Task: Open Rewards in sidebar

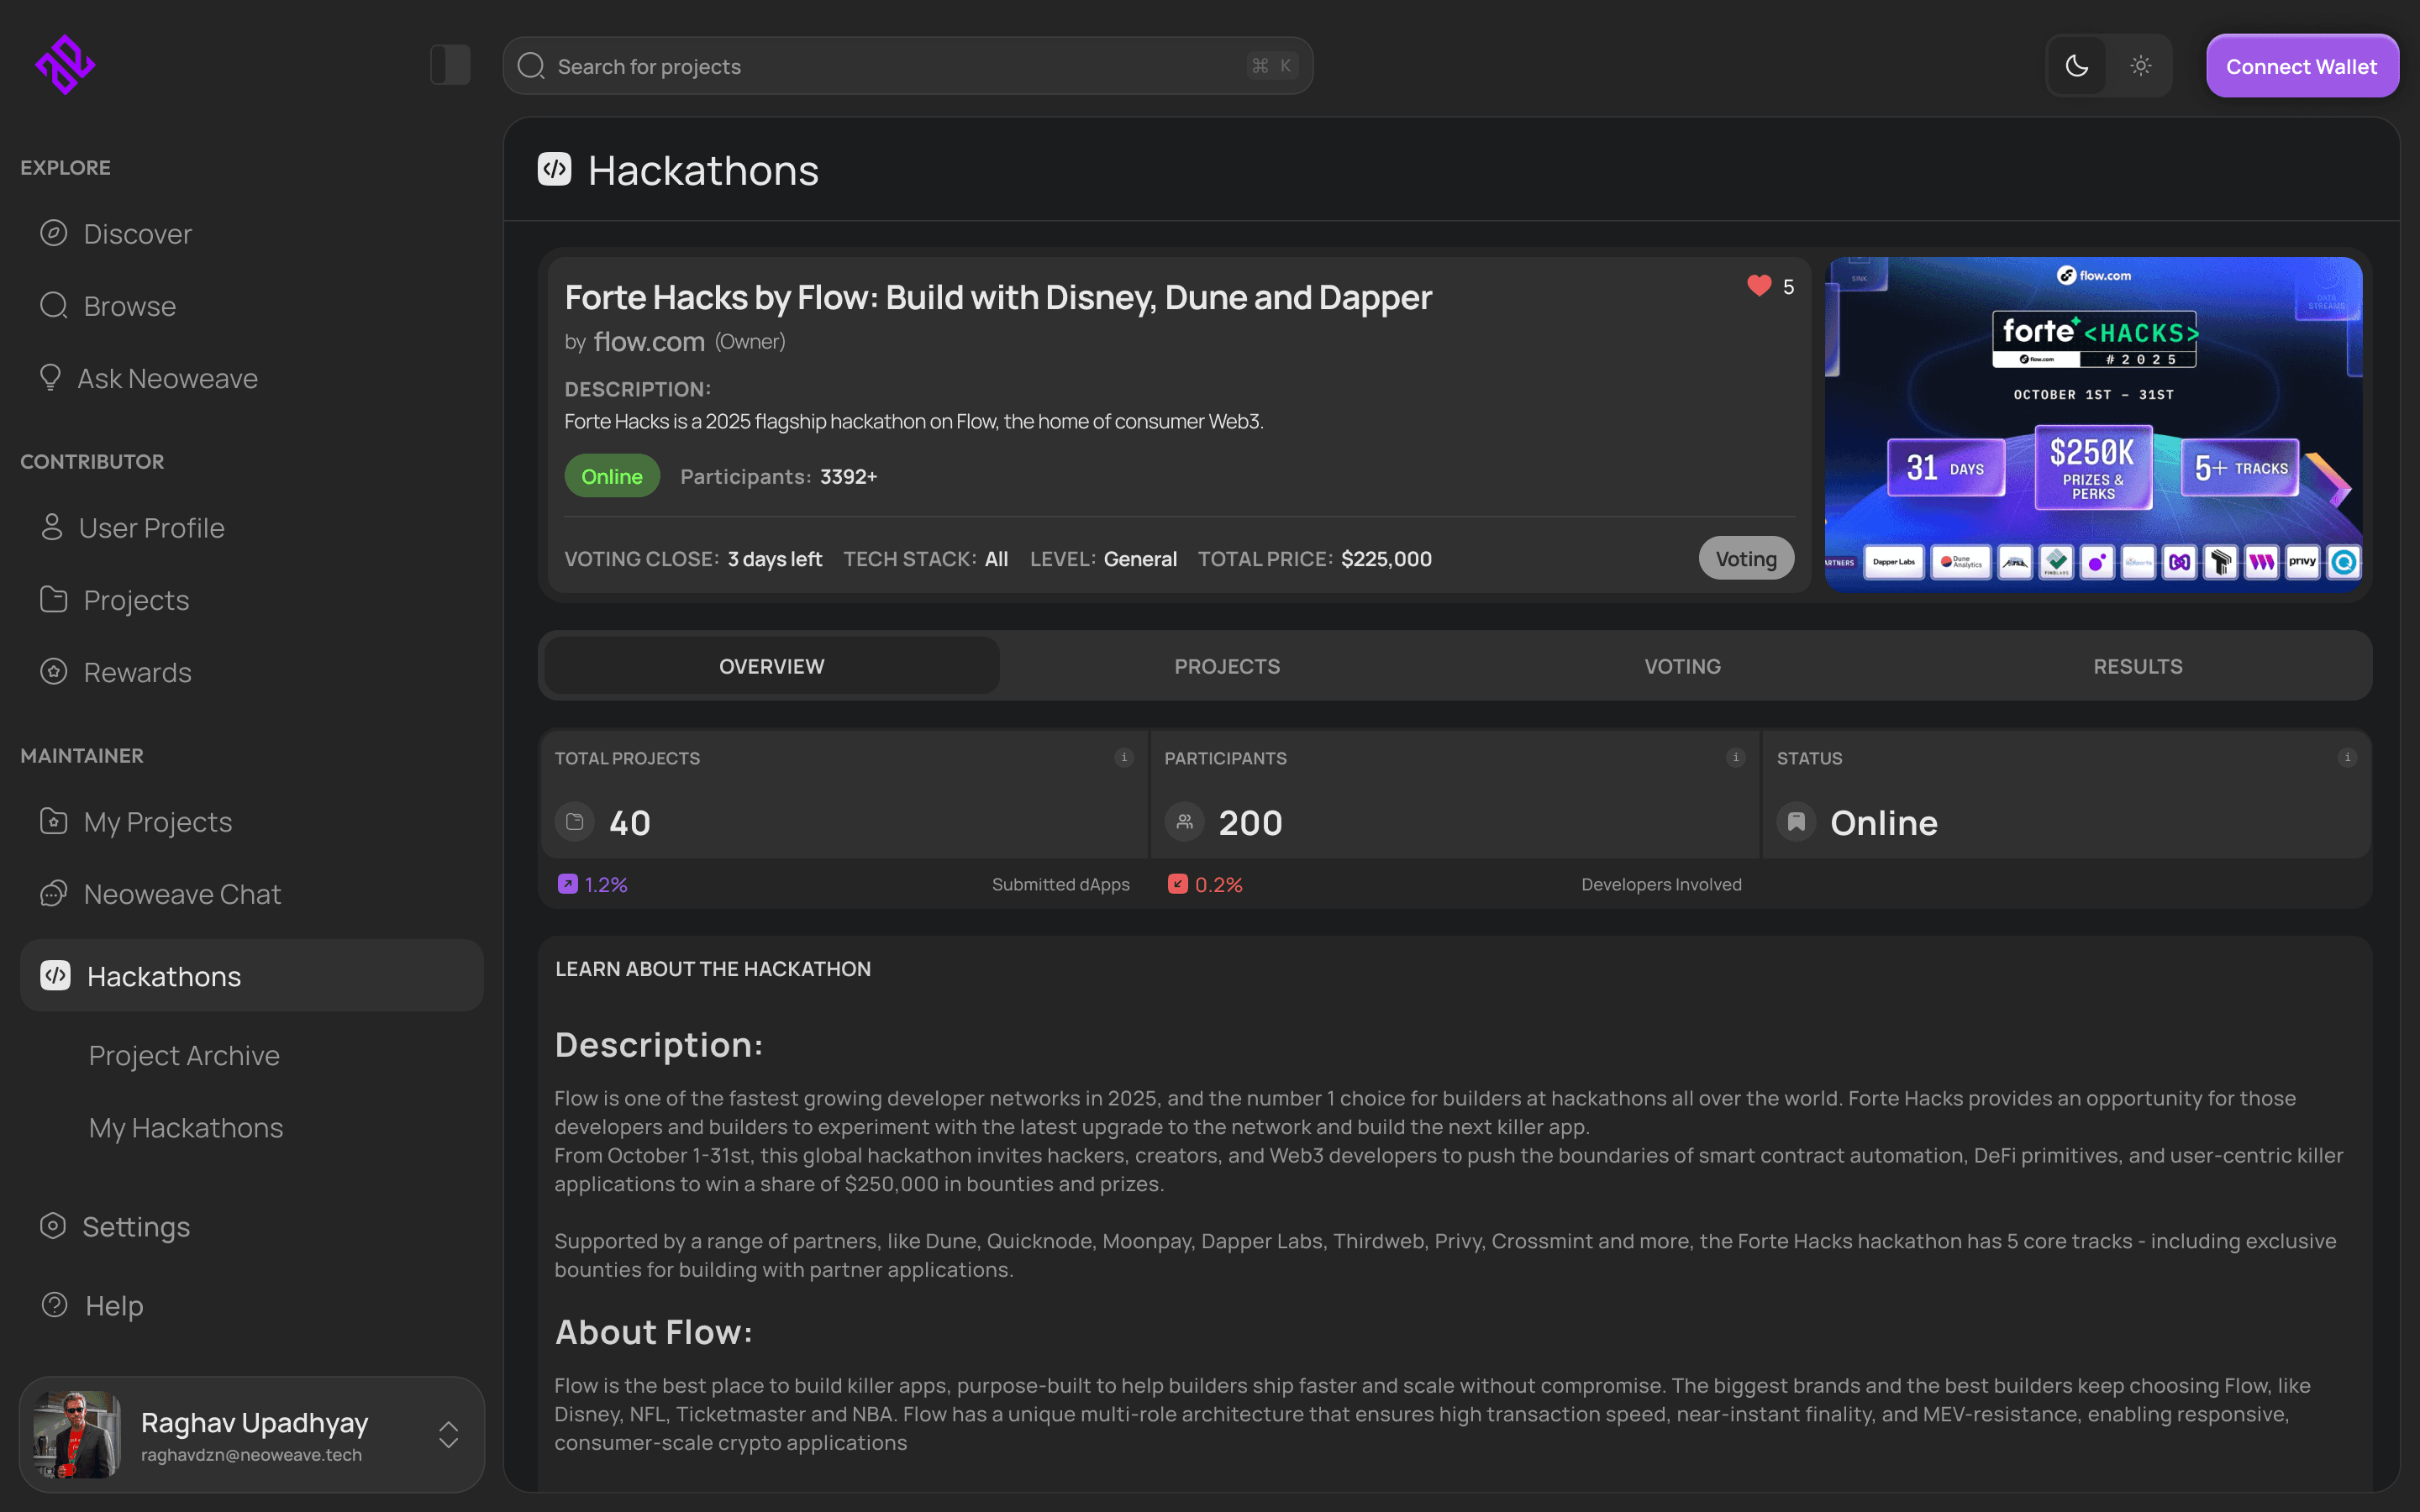Action: pos(137,672)
